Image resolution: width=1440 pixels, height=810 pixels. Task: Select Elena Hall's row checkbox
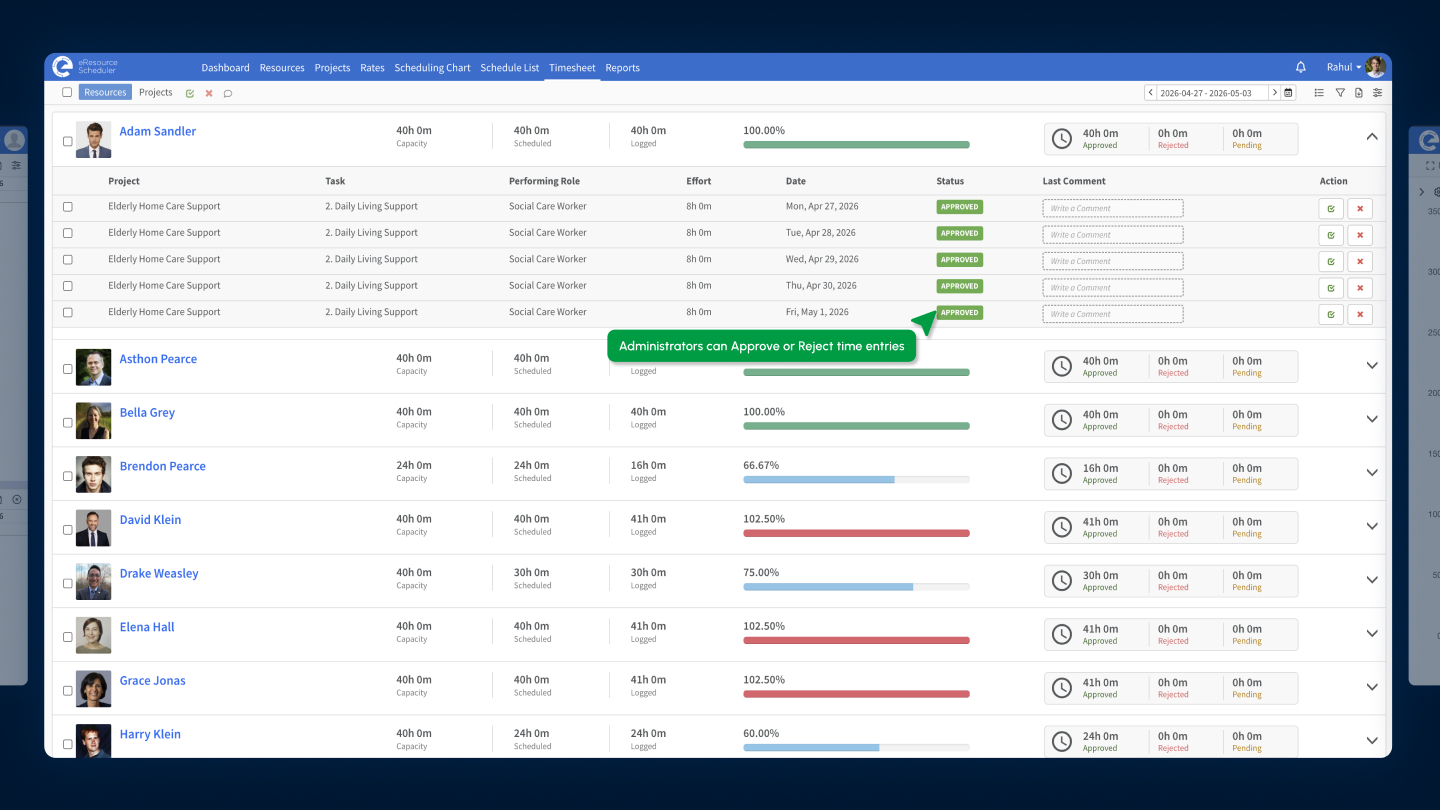(x=68, y=637)
